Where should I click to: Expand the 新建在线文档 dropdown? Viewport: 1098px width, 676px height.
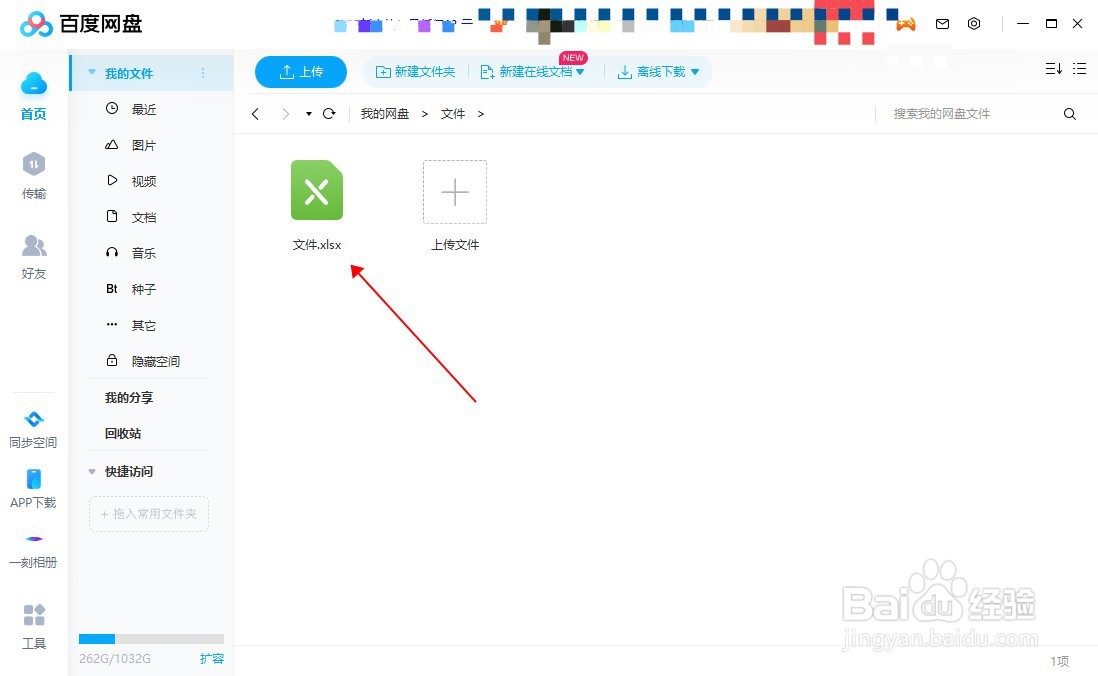(x=580, y=71)
